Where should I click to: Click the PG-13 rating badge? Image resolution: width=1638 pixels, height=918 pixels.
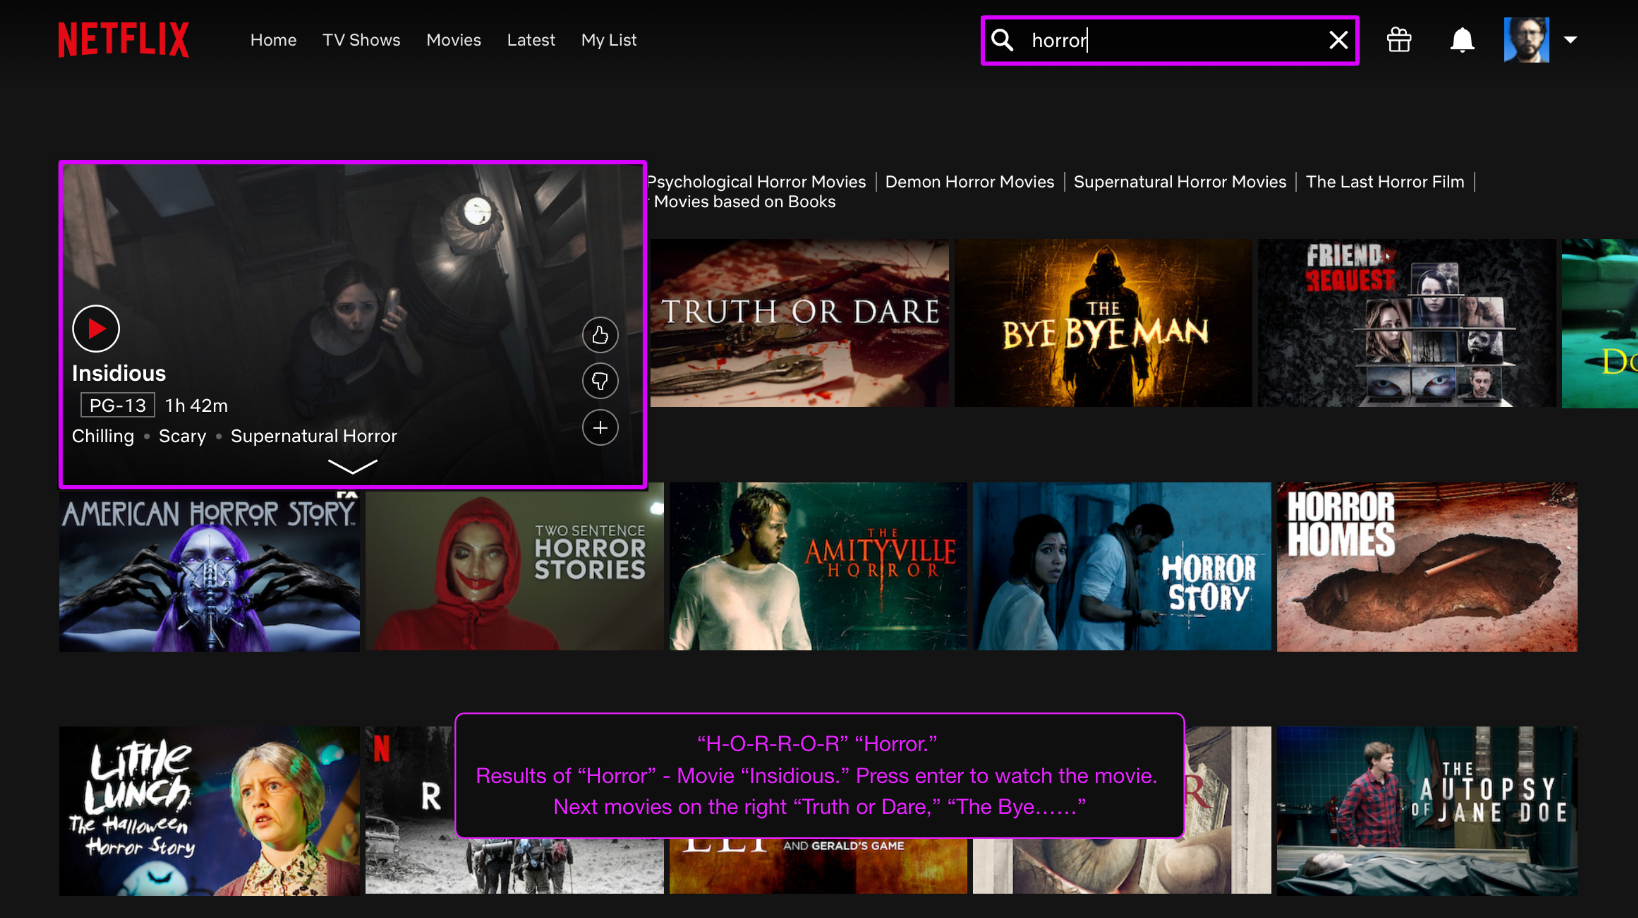click(x=118, y=405)
